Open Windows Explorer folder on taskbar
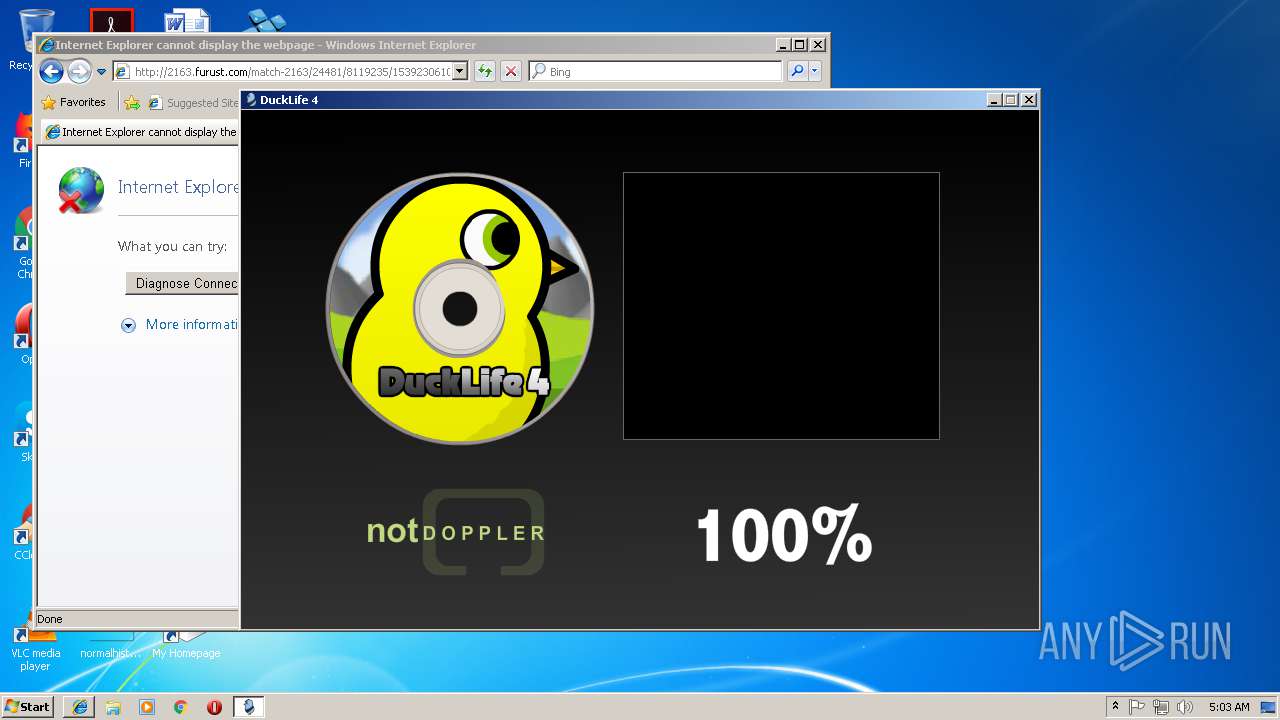 coord(113,707)
